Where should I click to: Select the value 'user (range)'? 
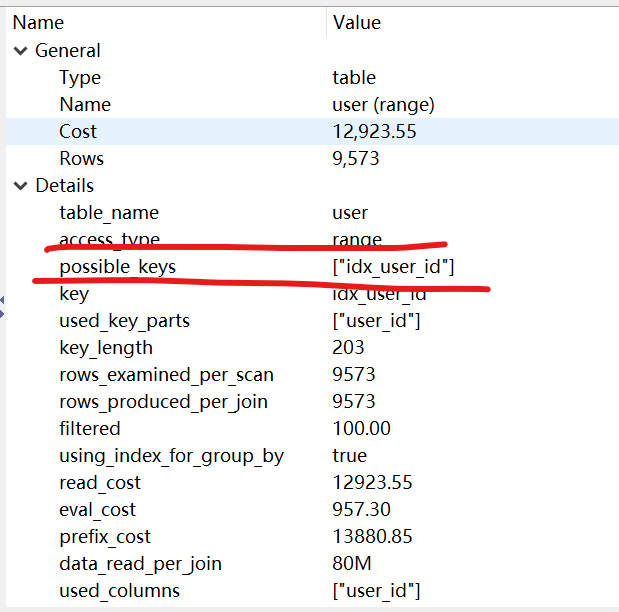click(x=383, y=105)
